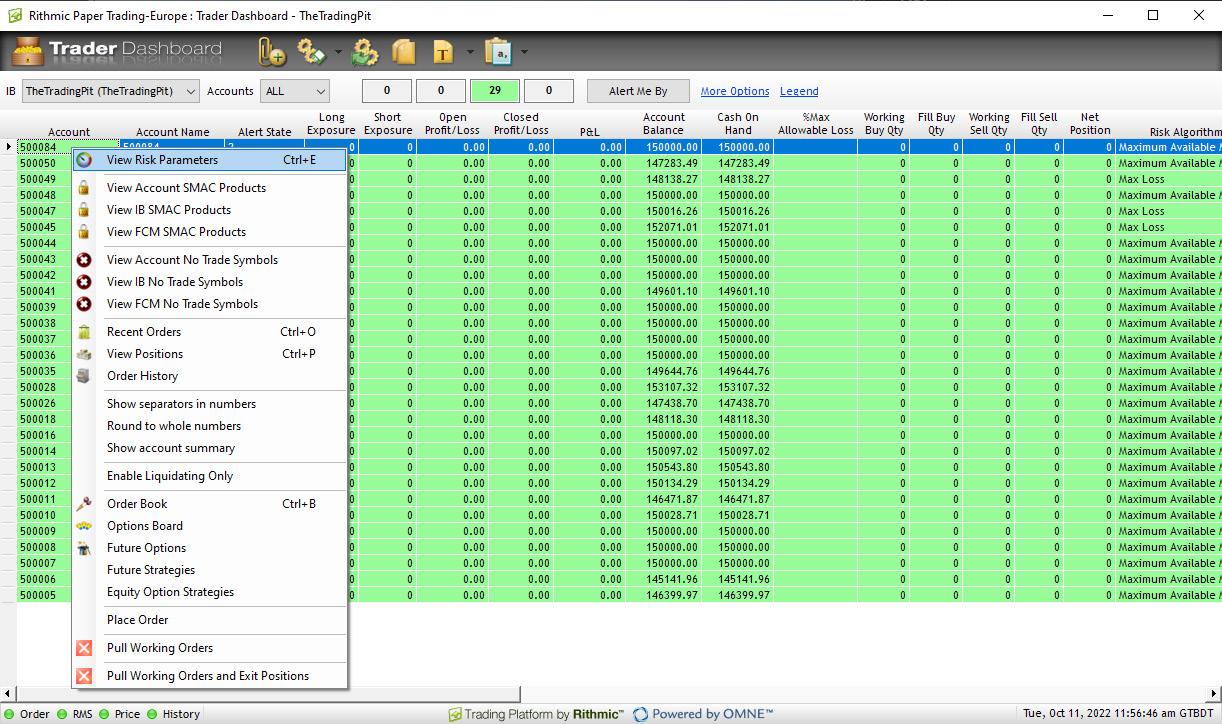Click the gears with money toolbar icon

pyautogui.click(x=364, y=51)
